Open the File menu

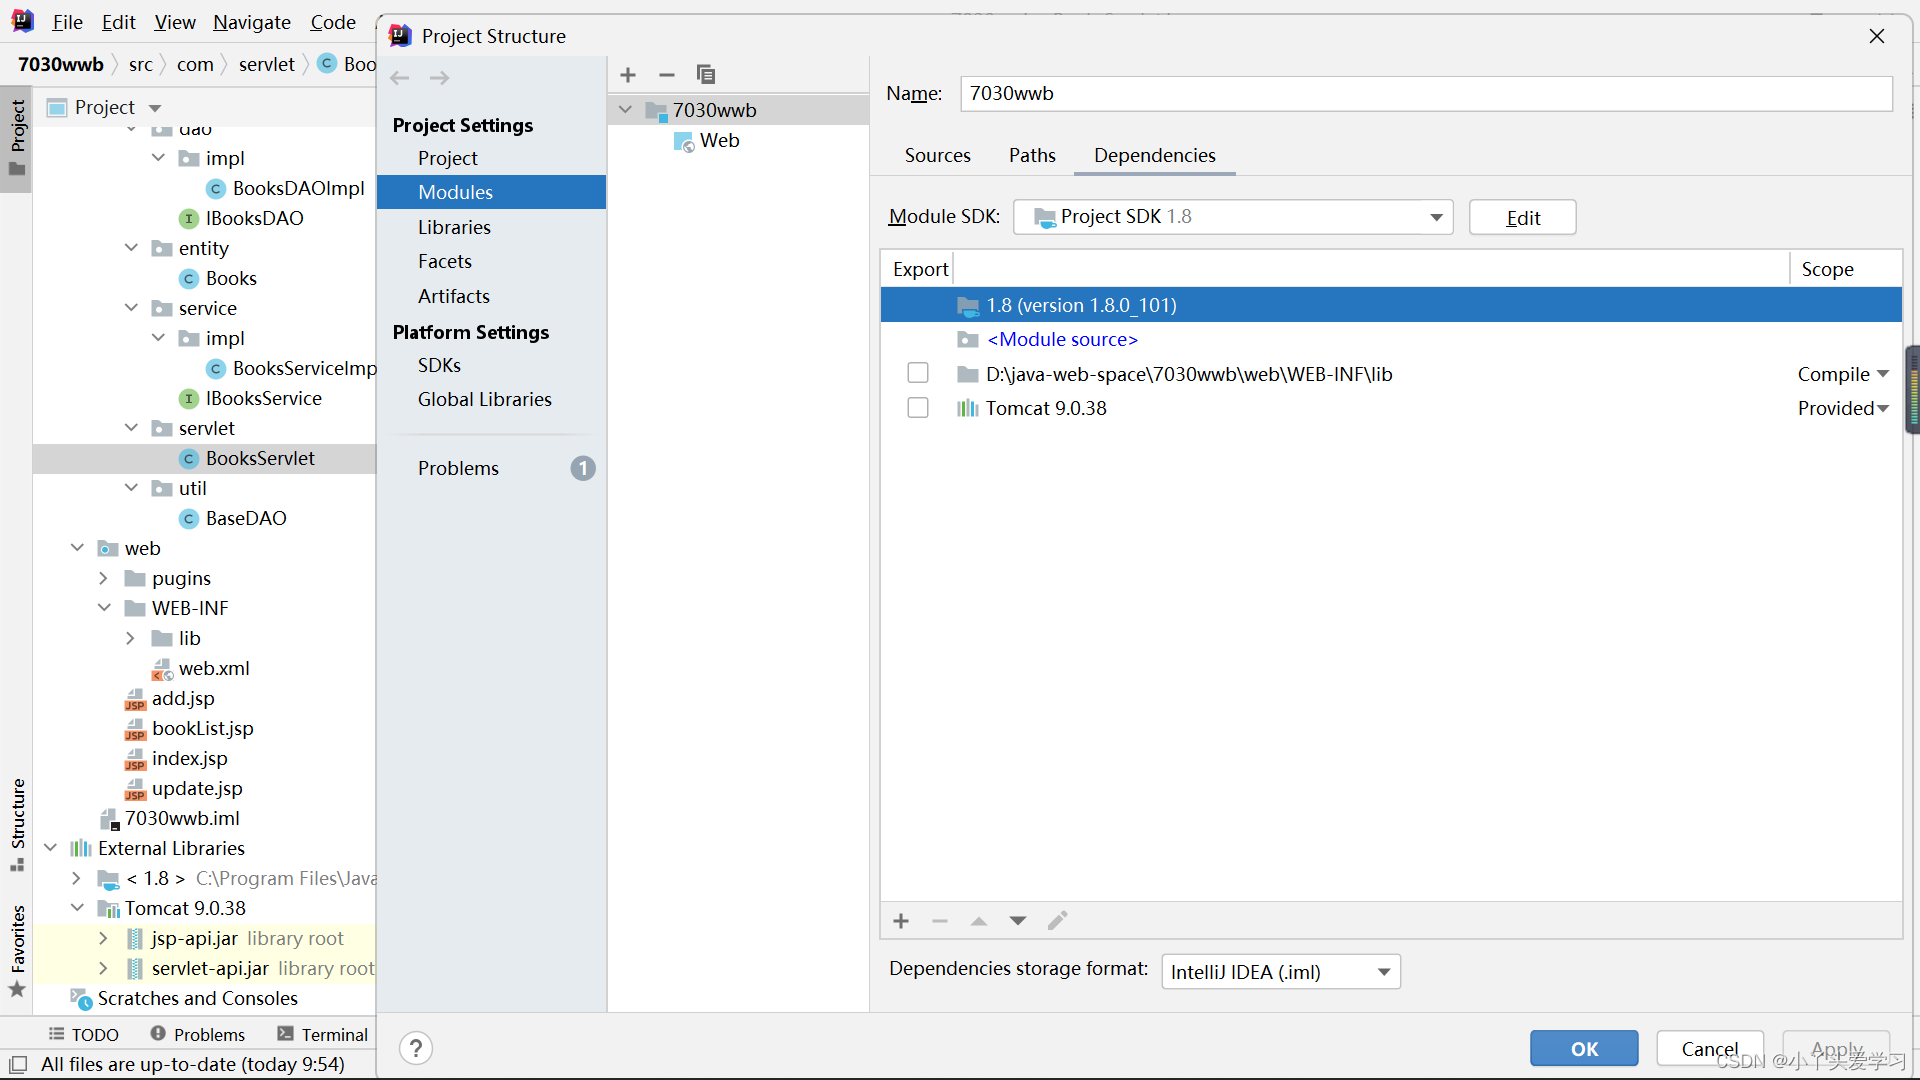pyautogui.click(x=67, y=22)
